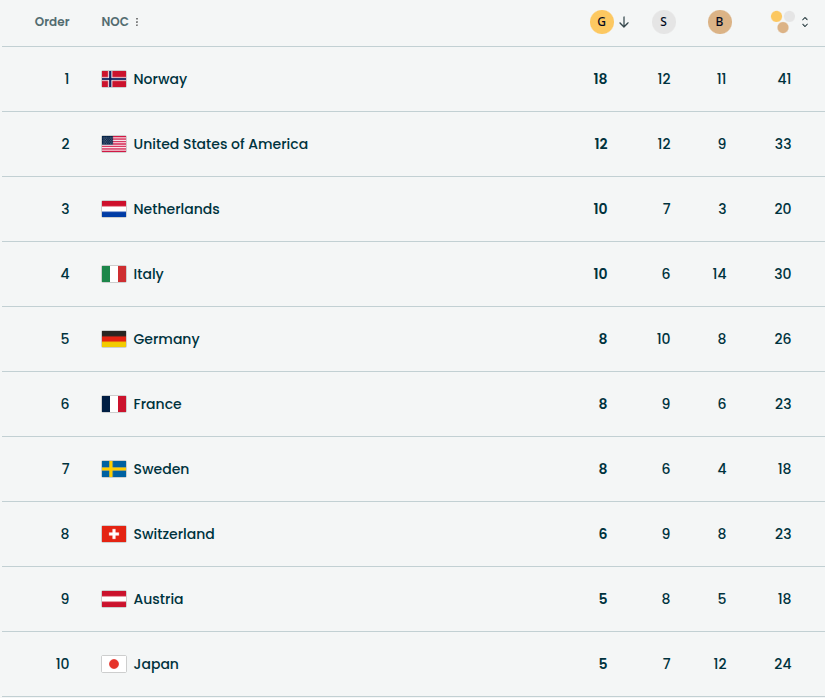This screenshot has width=825, height=698.
Task: Click the sort icon beside NOC
Action: tap(137, 22)
